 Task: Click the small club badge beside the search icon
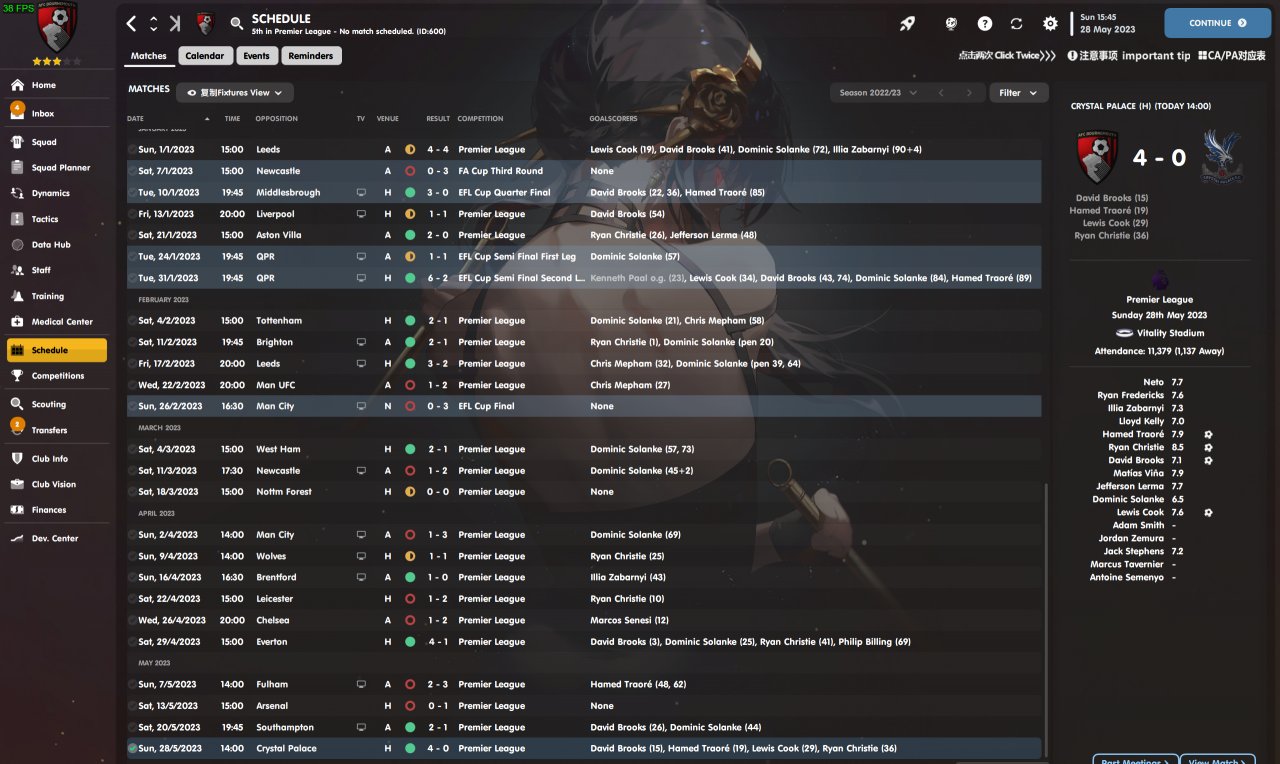tap(205, 23)
